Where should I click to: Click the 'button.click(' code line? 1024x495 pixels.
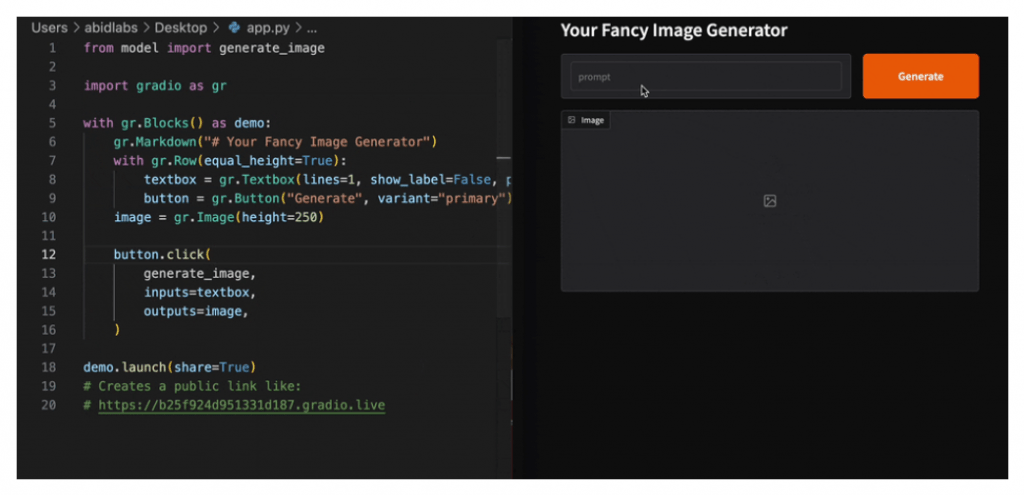pos(162,255)
